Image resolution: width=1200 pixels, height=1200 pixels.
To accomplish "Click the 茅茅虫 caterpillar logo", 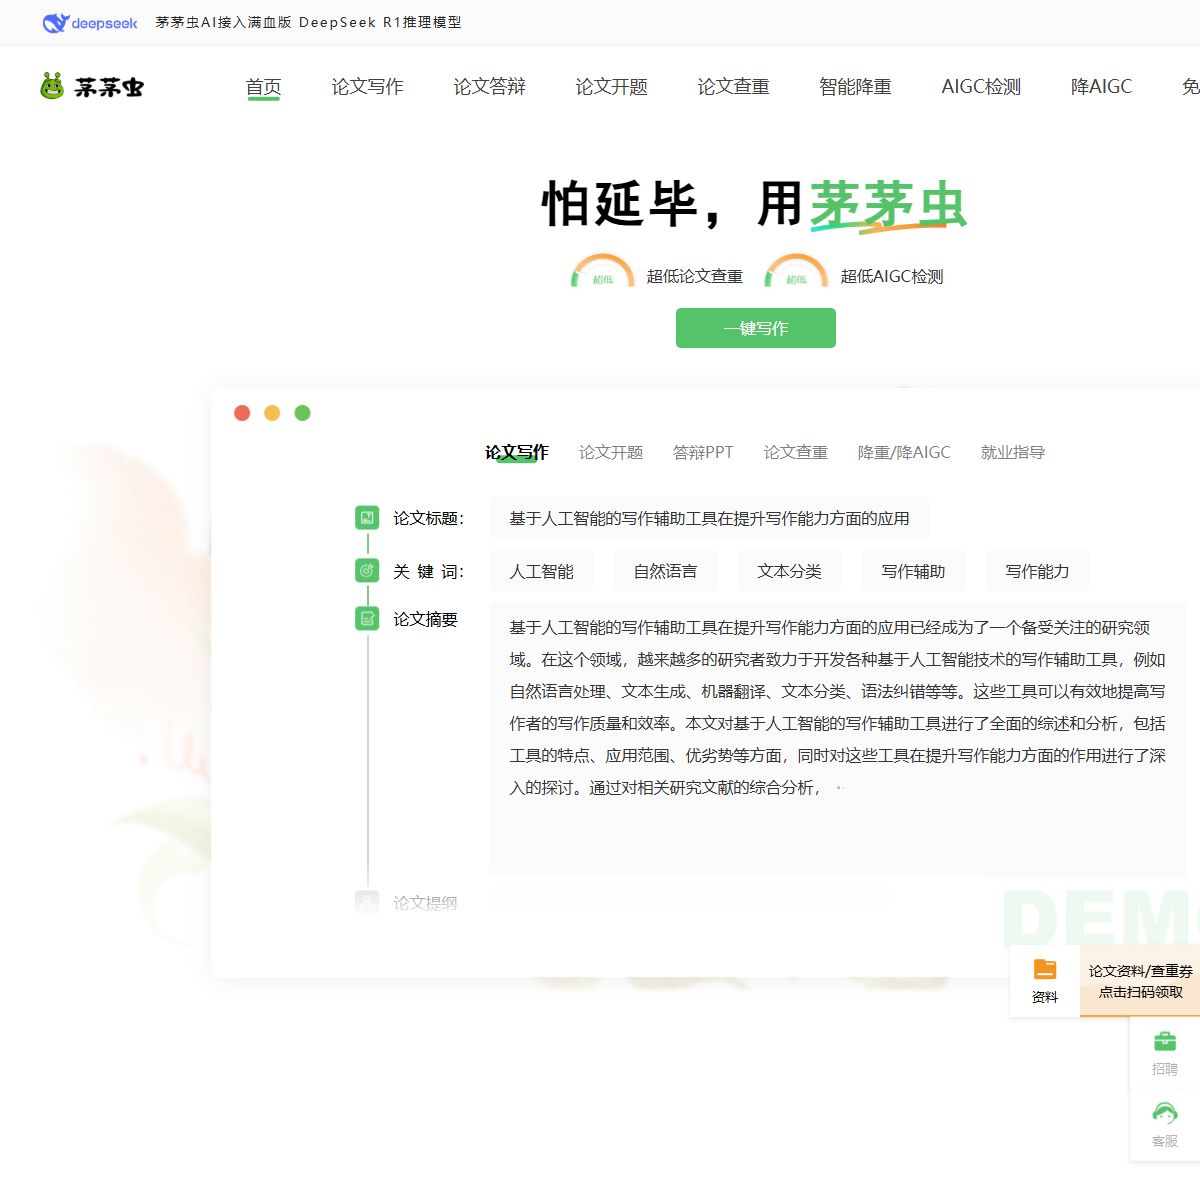I will [x=91, y=87].
